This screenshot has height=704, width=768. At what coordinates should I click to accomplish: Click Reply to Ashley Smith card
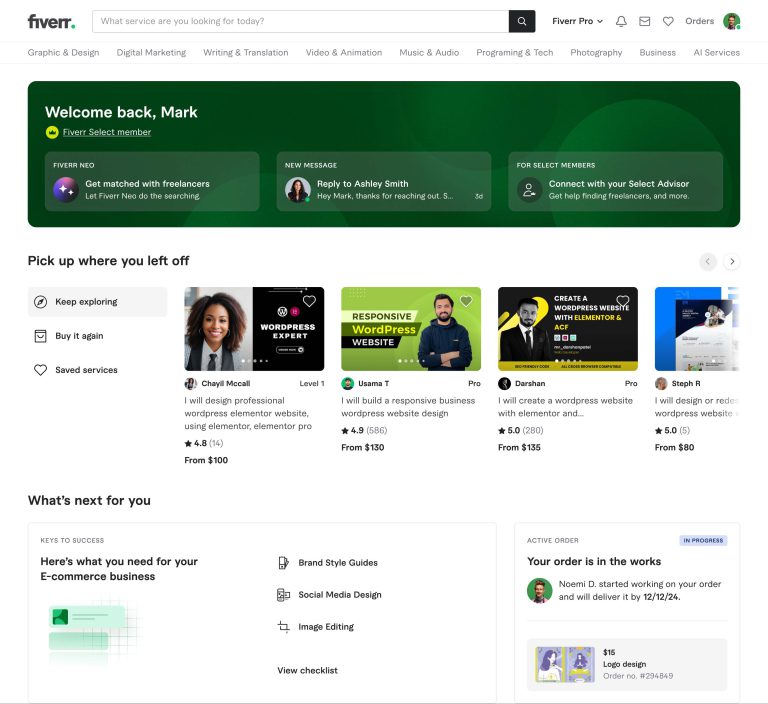pyautogui.click(x=384, y=181)
